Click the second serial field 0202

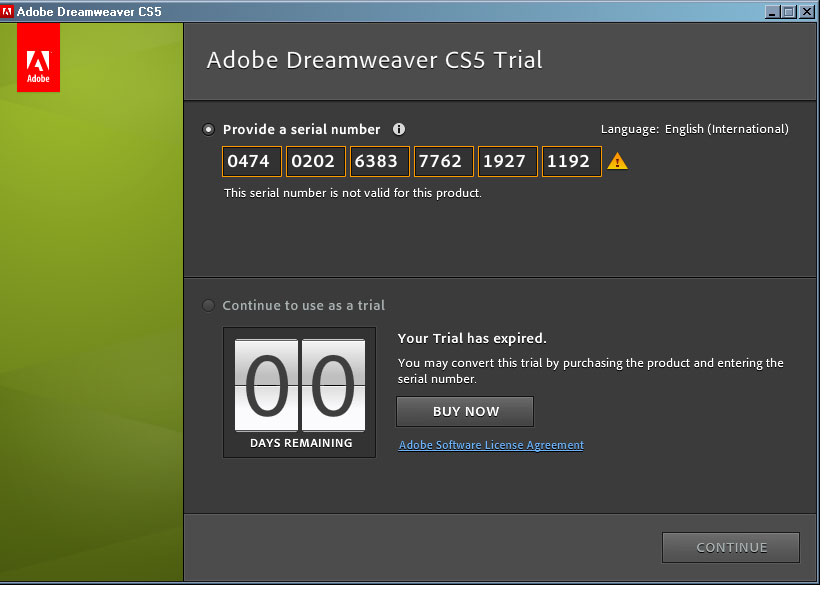click(x=316, y=161)
